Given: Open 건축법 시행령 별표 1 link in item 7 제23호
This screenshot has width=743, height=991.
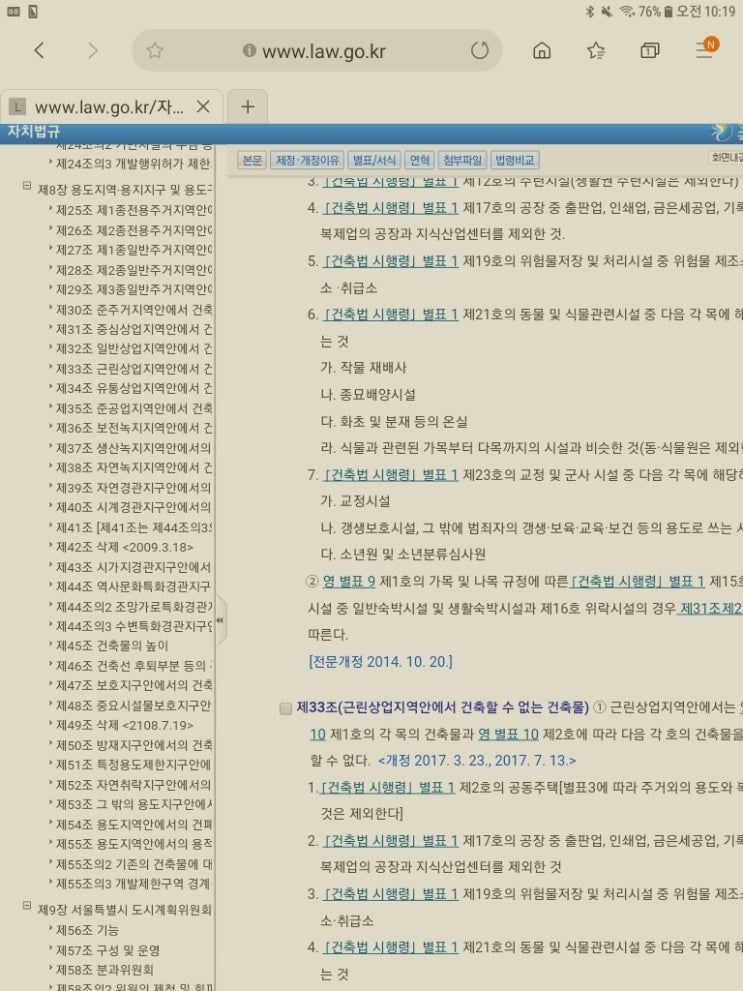Looking at the screenshot, I should (390, 474).
